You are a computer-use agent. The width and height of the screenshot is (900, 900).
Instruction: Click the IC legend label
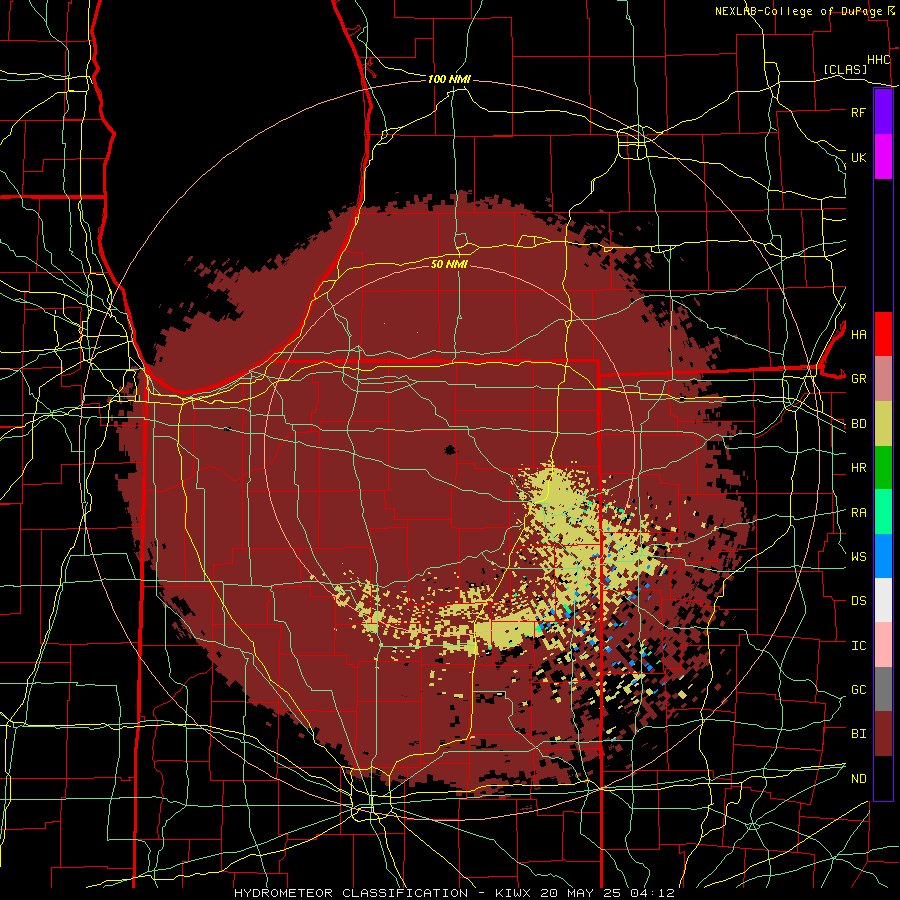click(858, 646)
